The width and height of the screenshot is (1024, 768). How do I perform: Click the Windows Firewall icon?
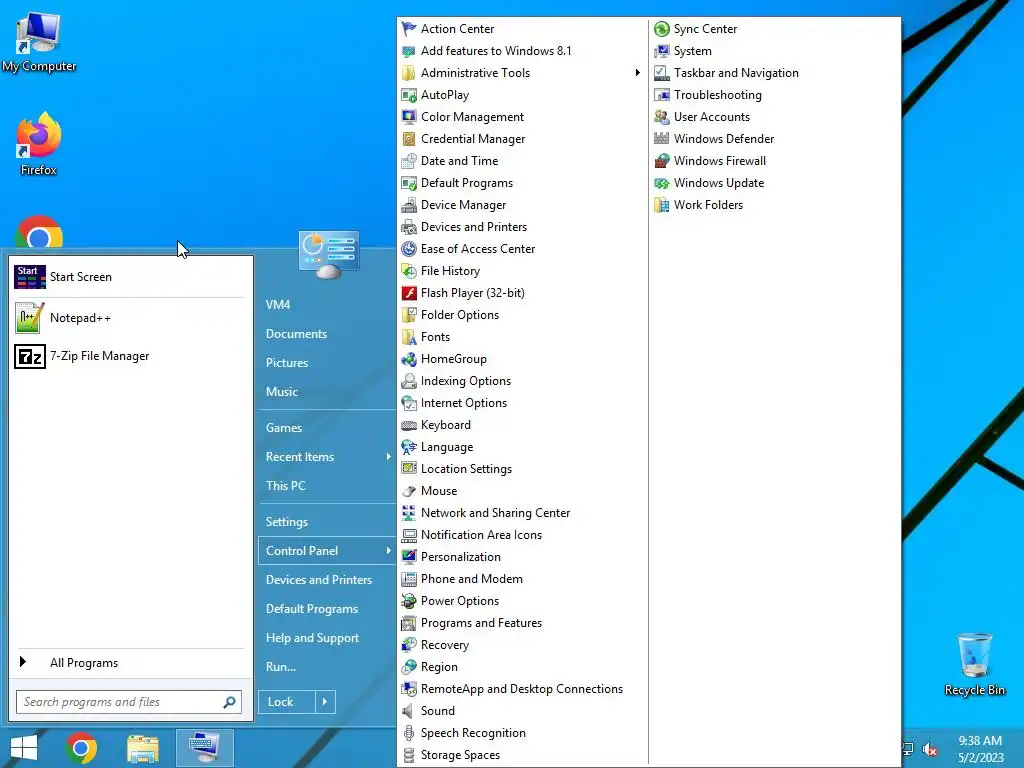[x=662, y=161]
